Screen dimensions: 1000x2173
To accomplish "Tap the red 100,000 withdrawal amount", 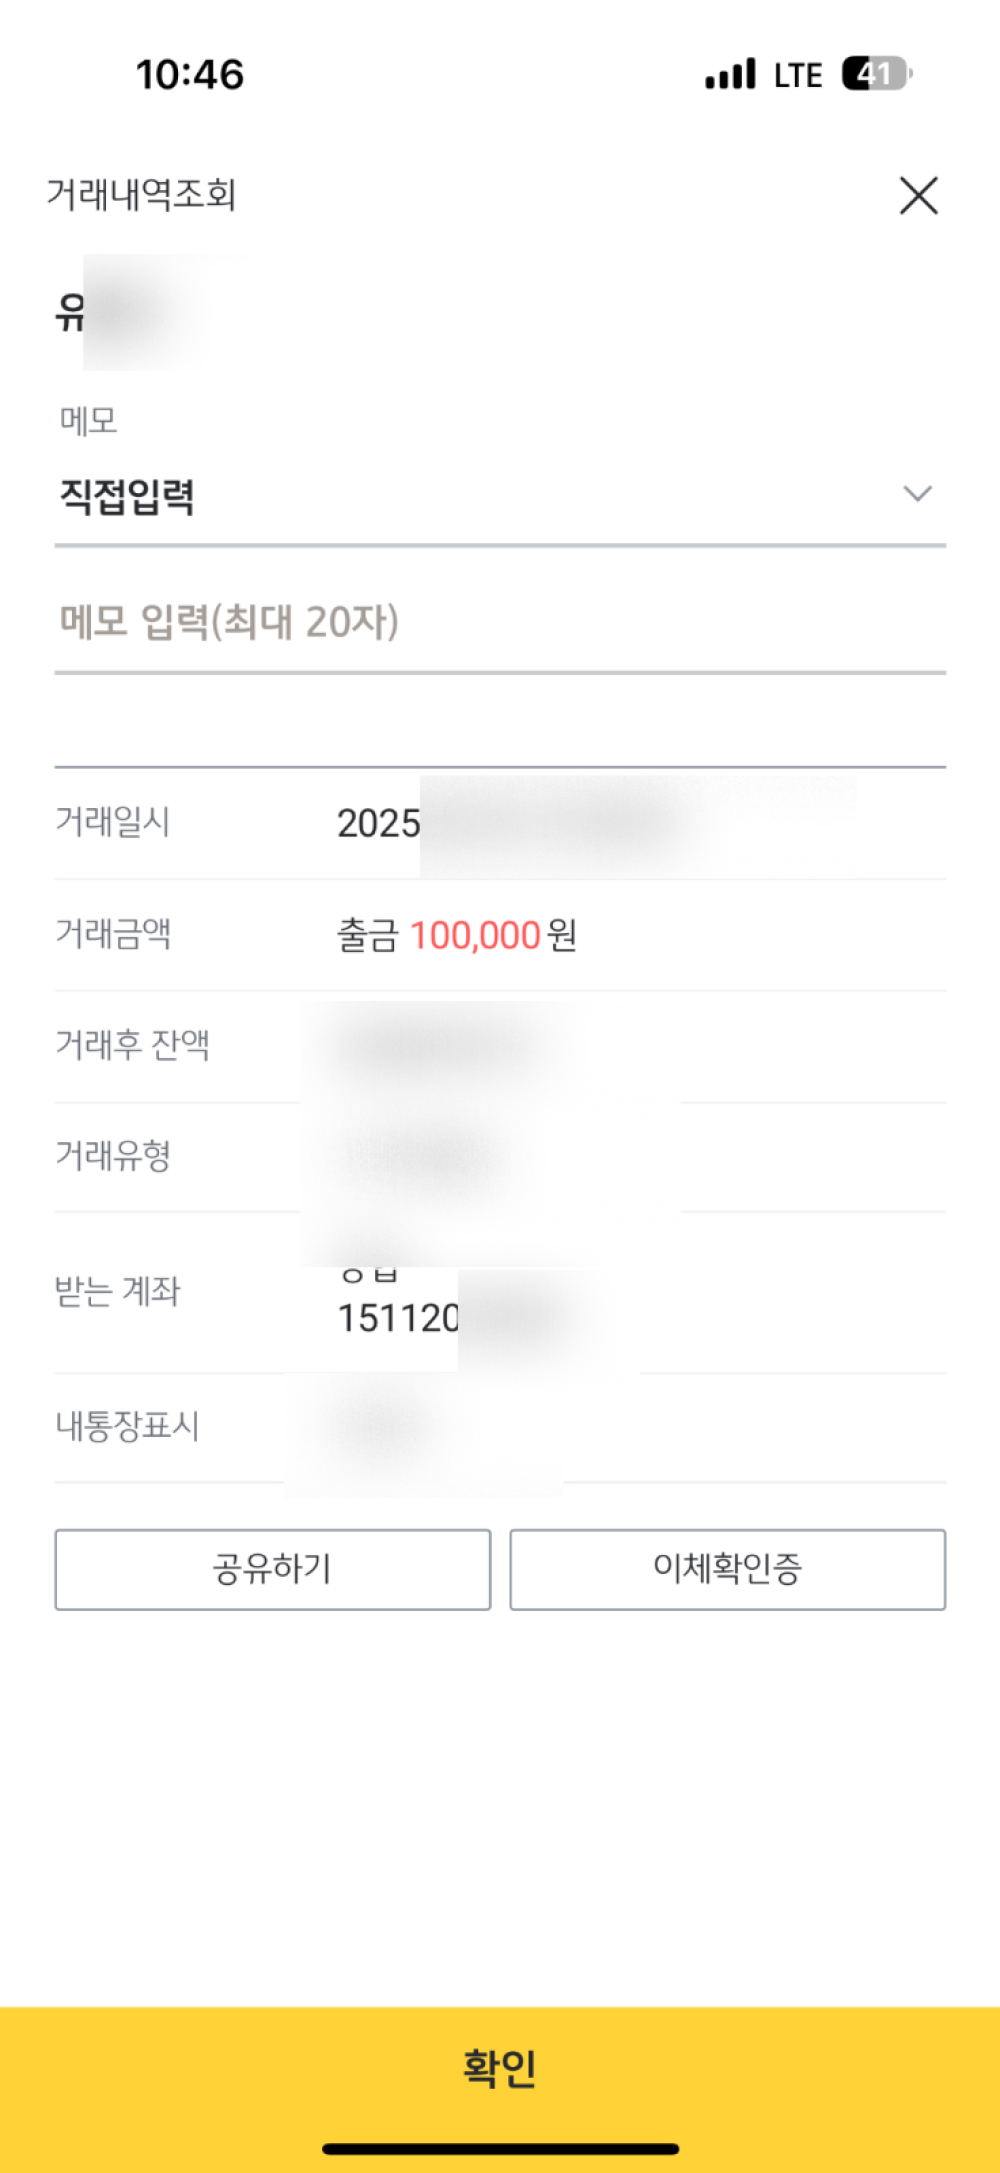I will (475, 936).
